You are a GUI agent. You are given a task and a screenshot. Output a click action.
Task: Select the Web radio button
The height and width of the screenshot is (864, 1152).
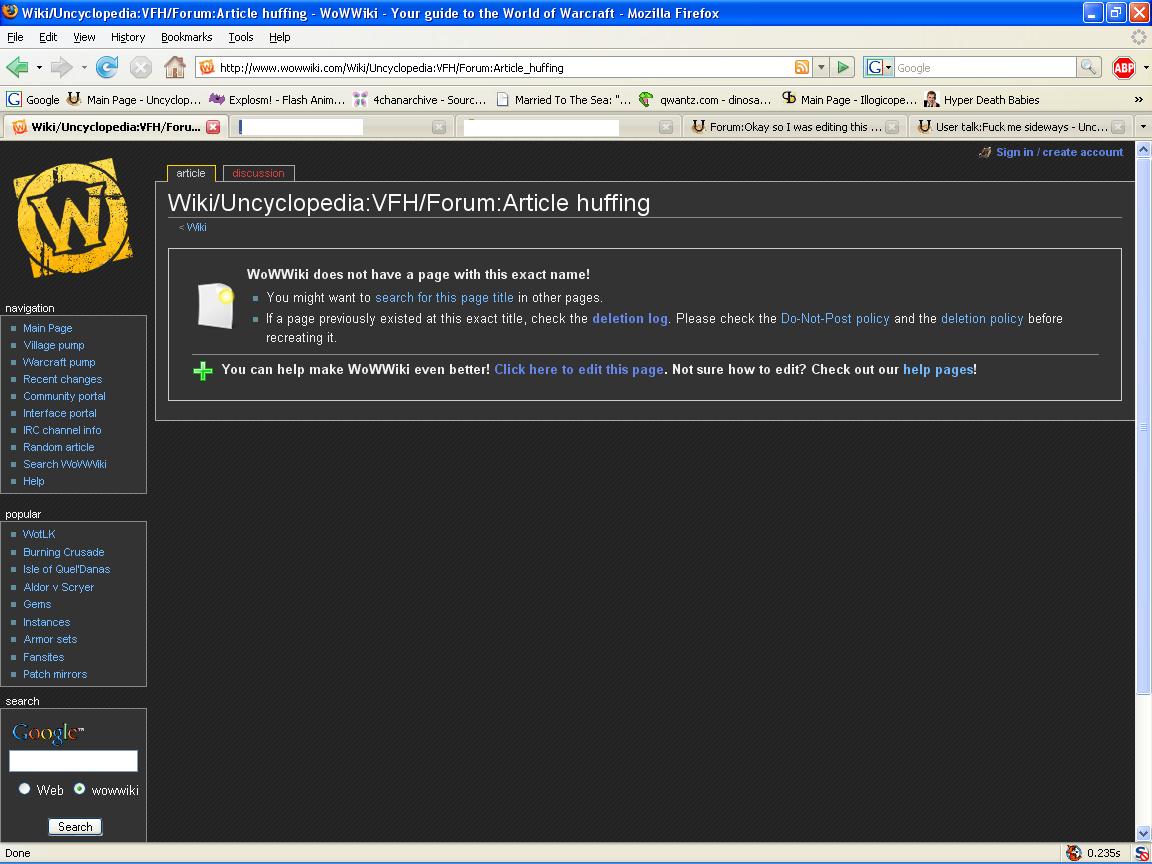coord(25,789)
